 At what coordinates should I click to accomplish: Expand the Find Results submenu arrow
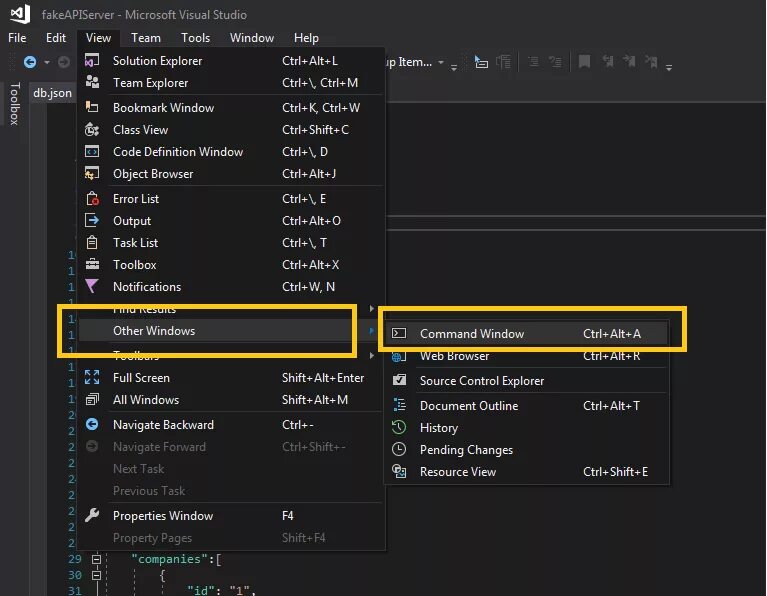click(x=371, y=309)
